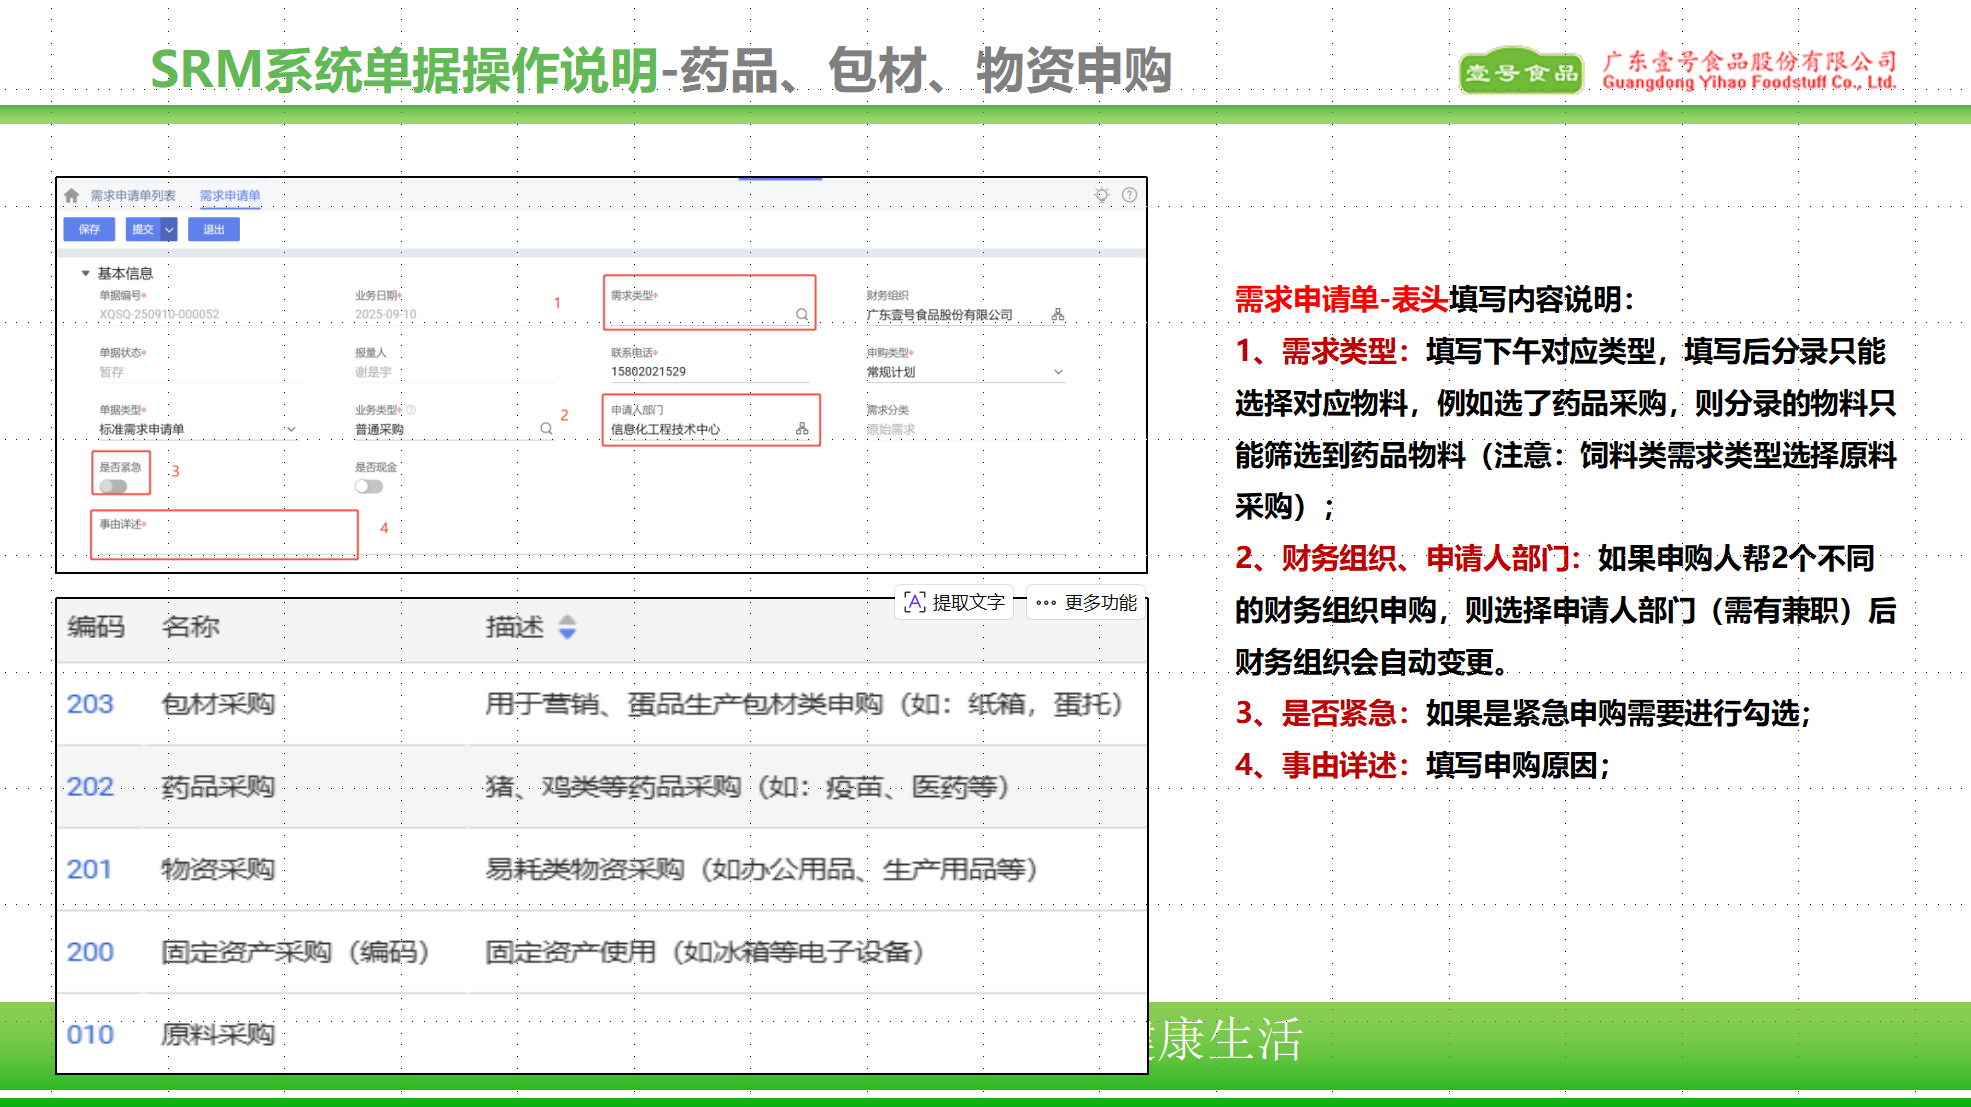Image resolution: width=1971 pixels, height=1107 pixels.
Task: Toggle the 是否现金 switch
Action: [x=368, y=487]
